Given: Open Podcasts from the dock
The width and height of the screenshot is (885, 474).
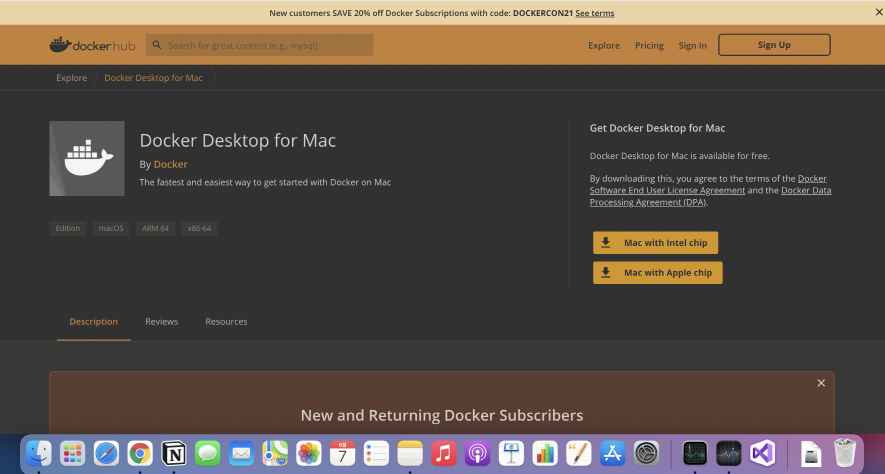Looking at the screenshot, I should pyautogui.click(x=477, y=453).
